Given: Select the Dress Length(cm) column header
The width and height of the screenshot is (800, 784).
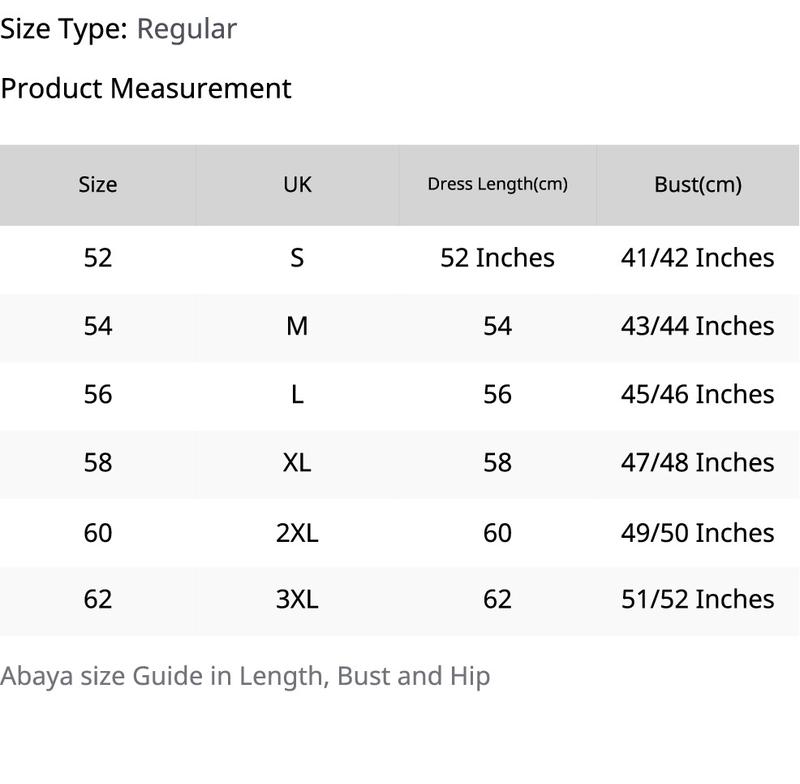Looking at the screenshot, I should click(x=497, y=184).
